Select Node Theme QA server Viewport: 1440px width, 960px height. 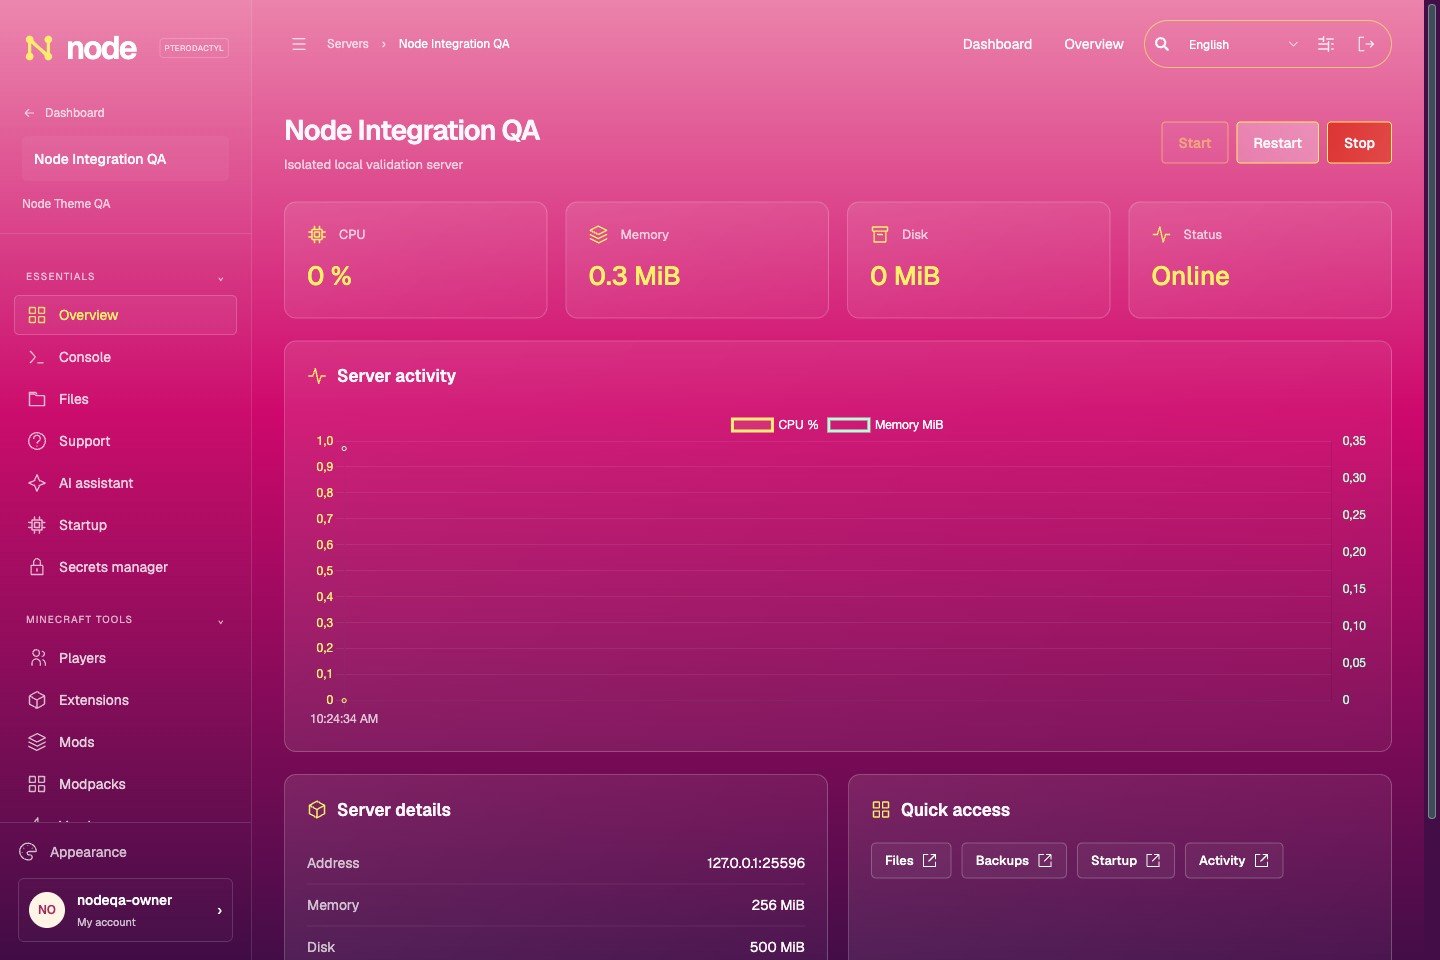pyautogui.click(x=66, y=204)
